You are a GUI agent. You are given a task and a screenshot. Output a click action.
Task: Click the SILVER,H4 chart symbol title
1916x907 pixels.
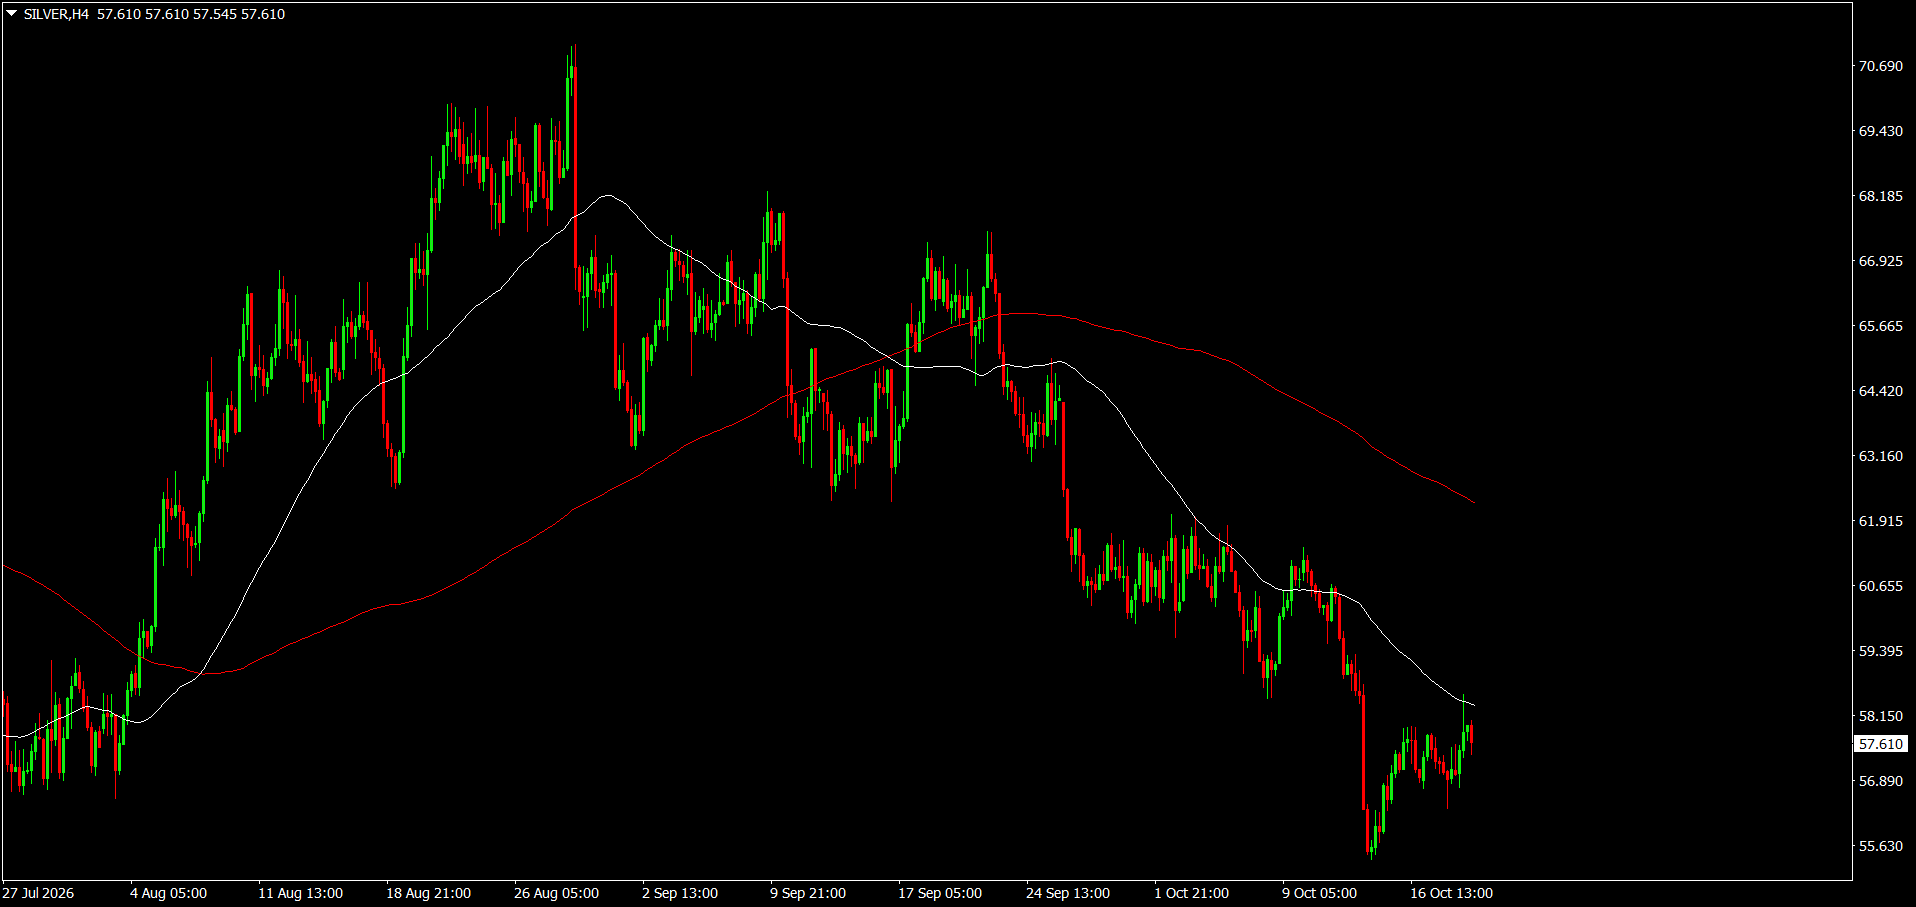56,14
